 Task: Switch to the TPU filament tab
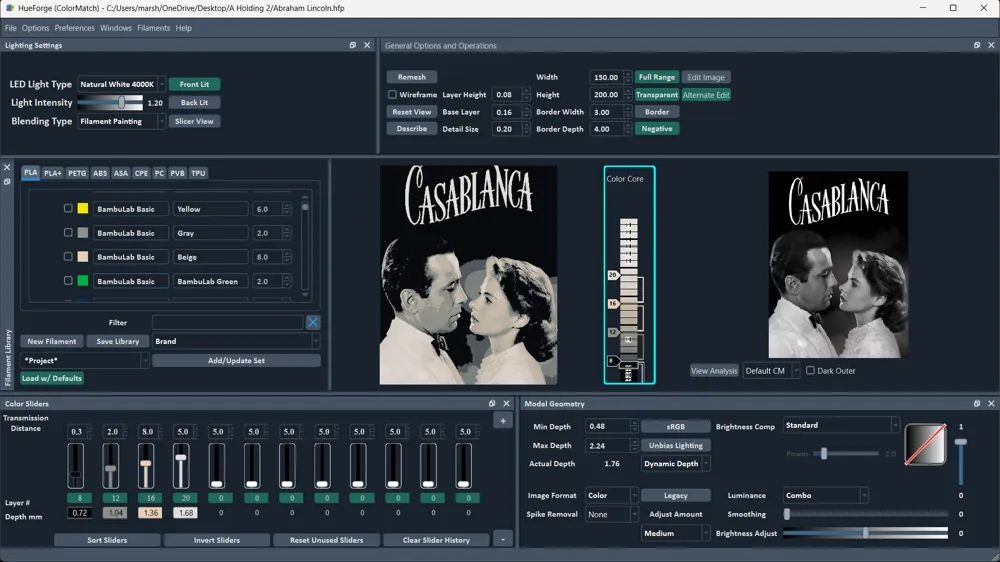click(x=198, y=173)
